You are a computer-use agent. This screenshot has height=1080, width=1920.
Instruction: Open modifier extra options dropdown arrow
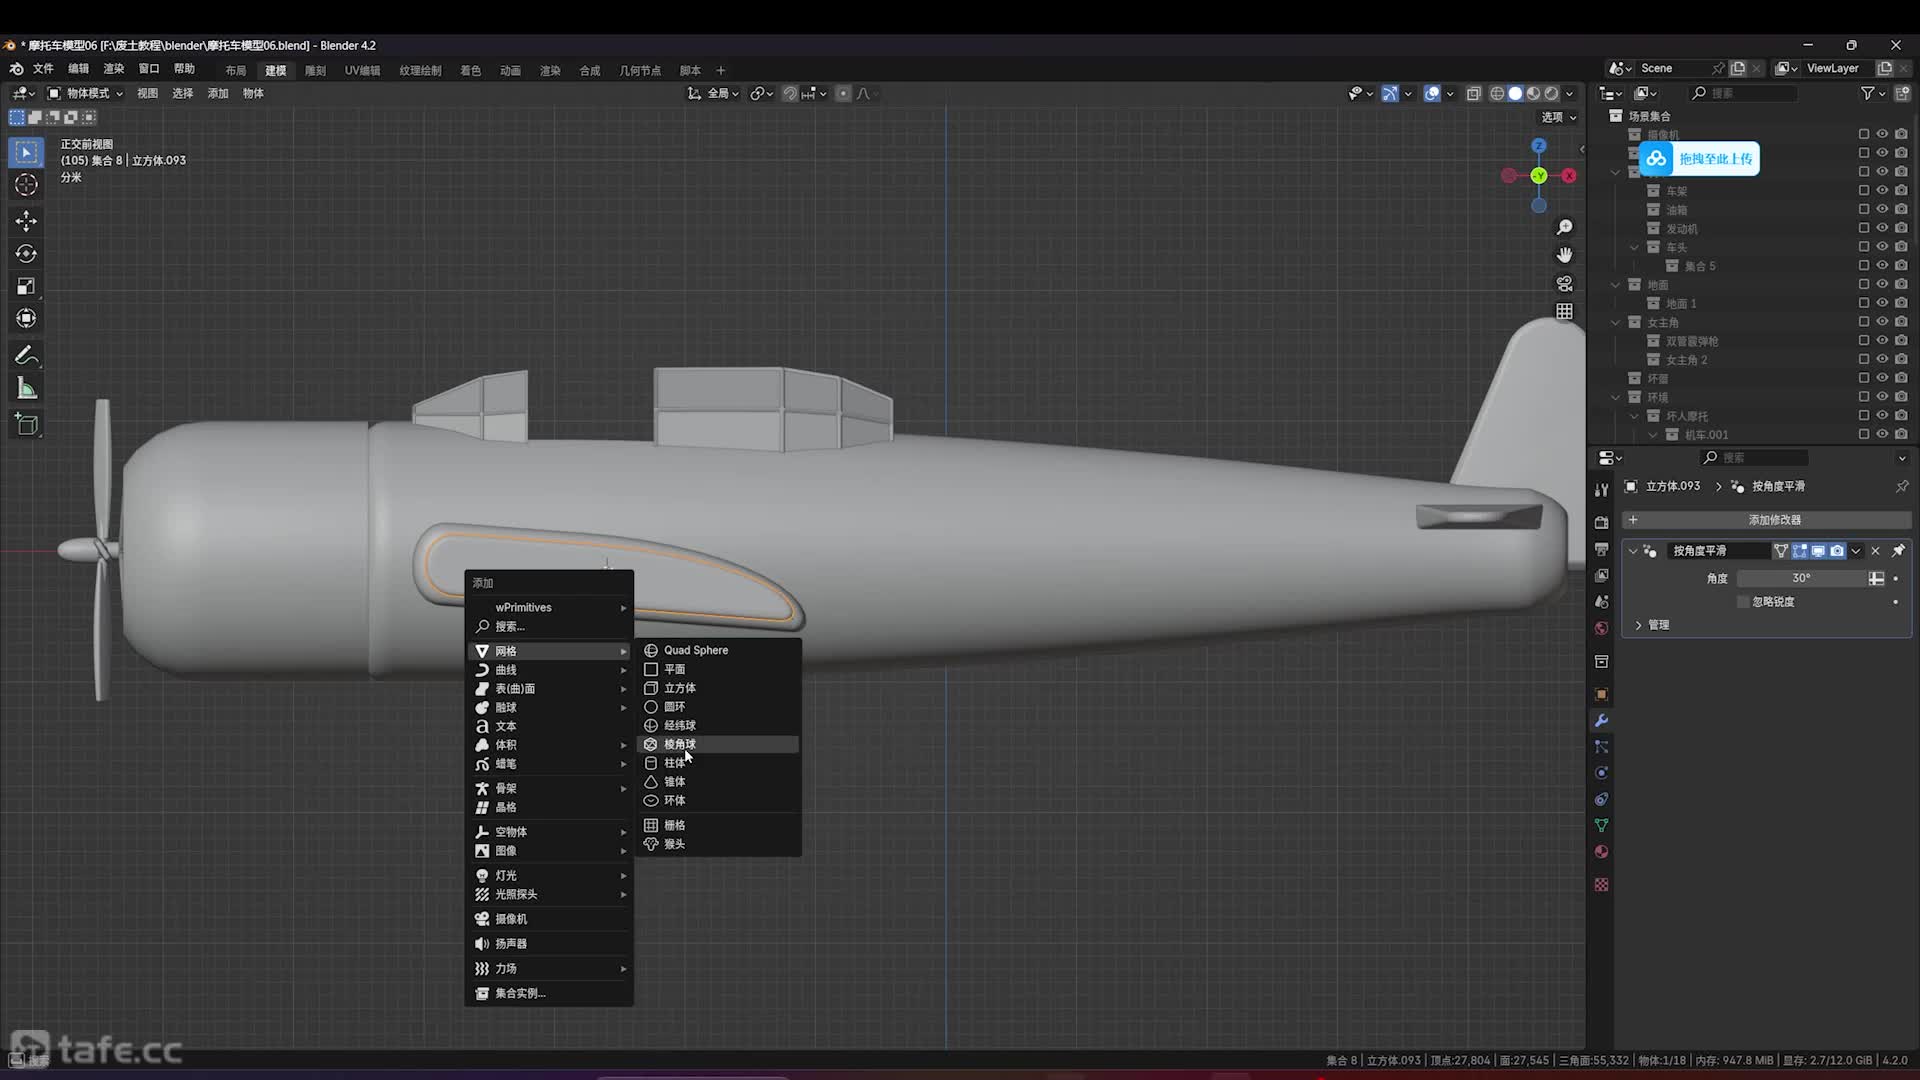(1856, 551)
